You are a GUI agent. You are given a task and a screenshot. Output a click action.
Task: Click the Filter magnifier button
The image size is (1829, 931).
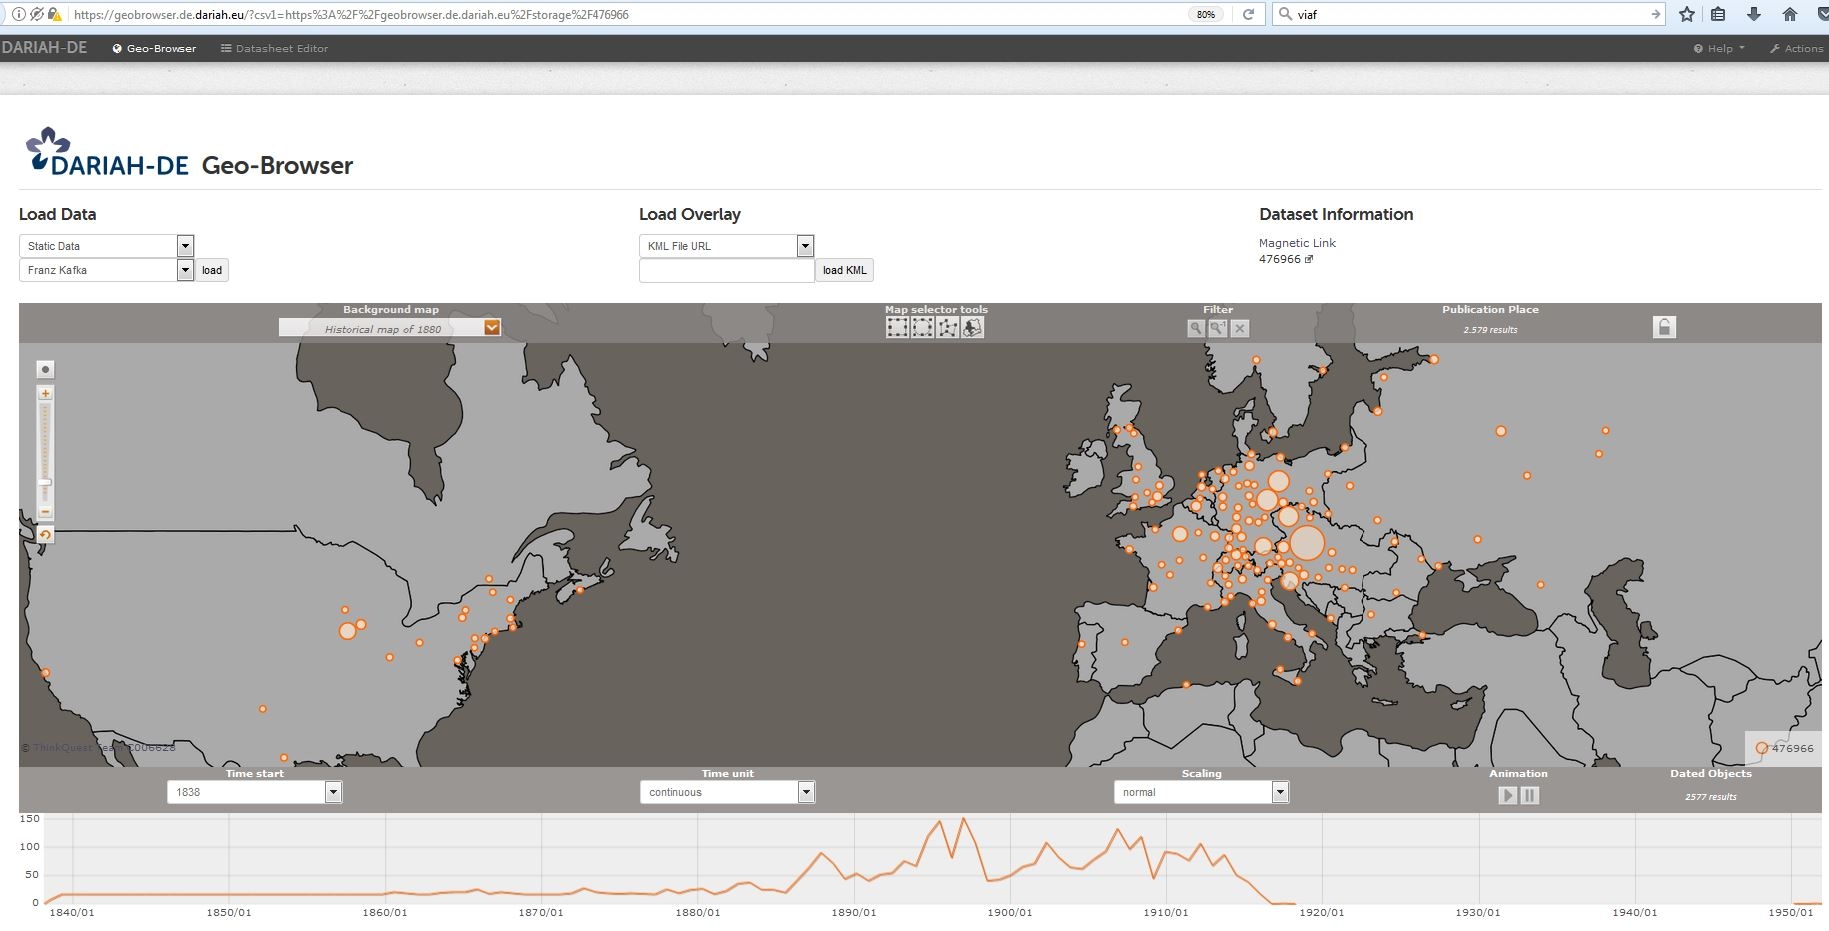pos(1196,328)
